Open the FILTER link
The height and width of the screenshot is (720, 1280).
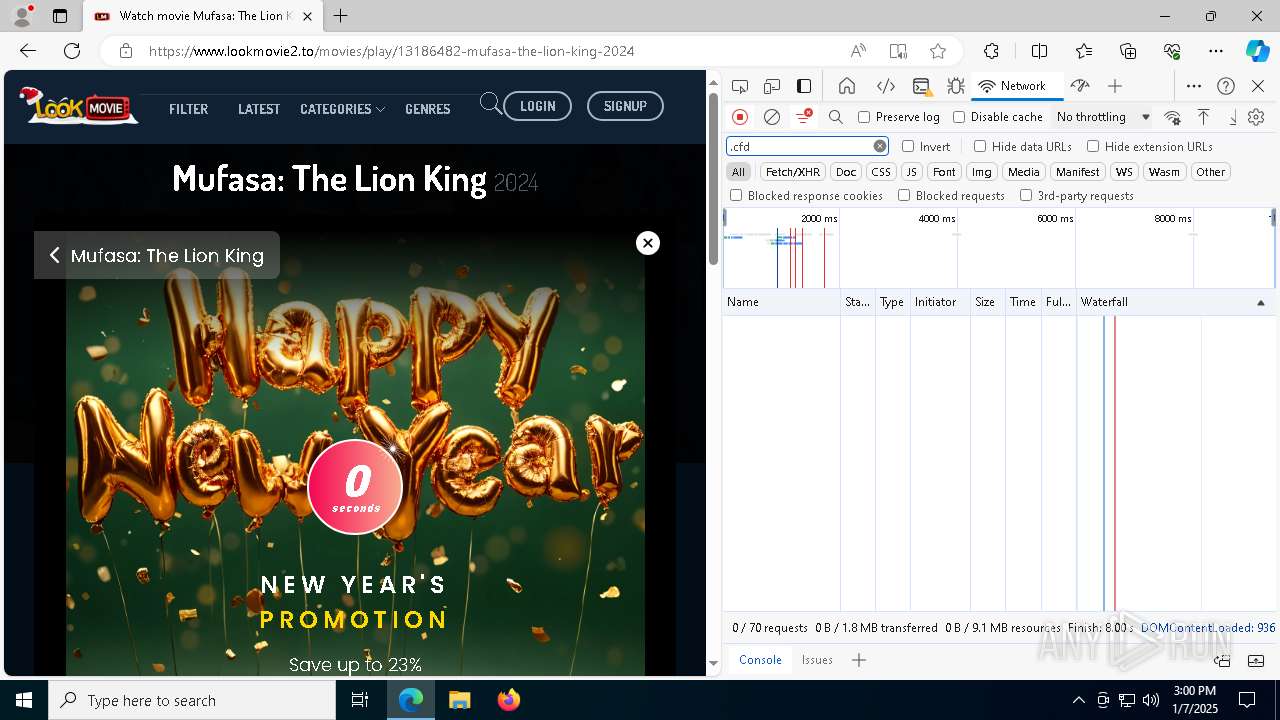[188, 109]
